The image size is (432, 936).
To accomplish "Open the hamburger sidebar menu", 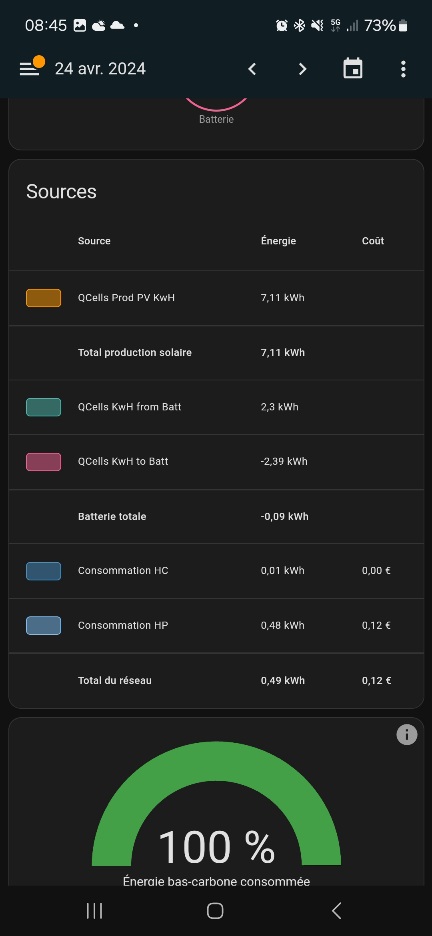I will (29, 69).
